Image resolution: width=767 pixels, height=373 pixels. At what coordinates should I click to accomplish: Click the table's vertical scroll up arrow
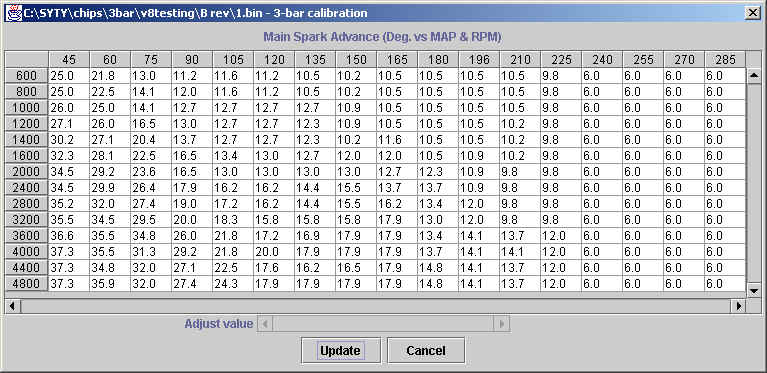tap(754, 75)
